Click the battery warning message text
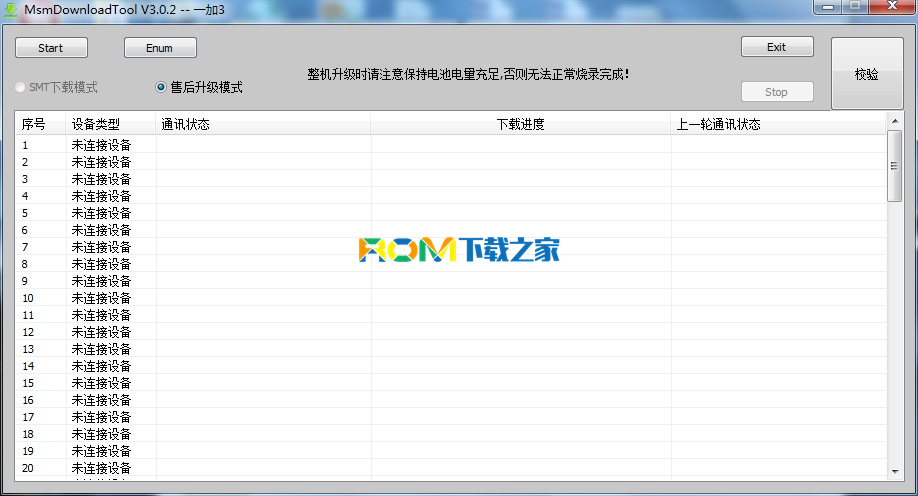The height and width of the screenshot is (496, 918). tap(468, 74)
